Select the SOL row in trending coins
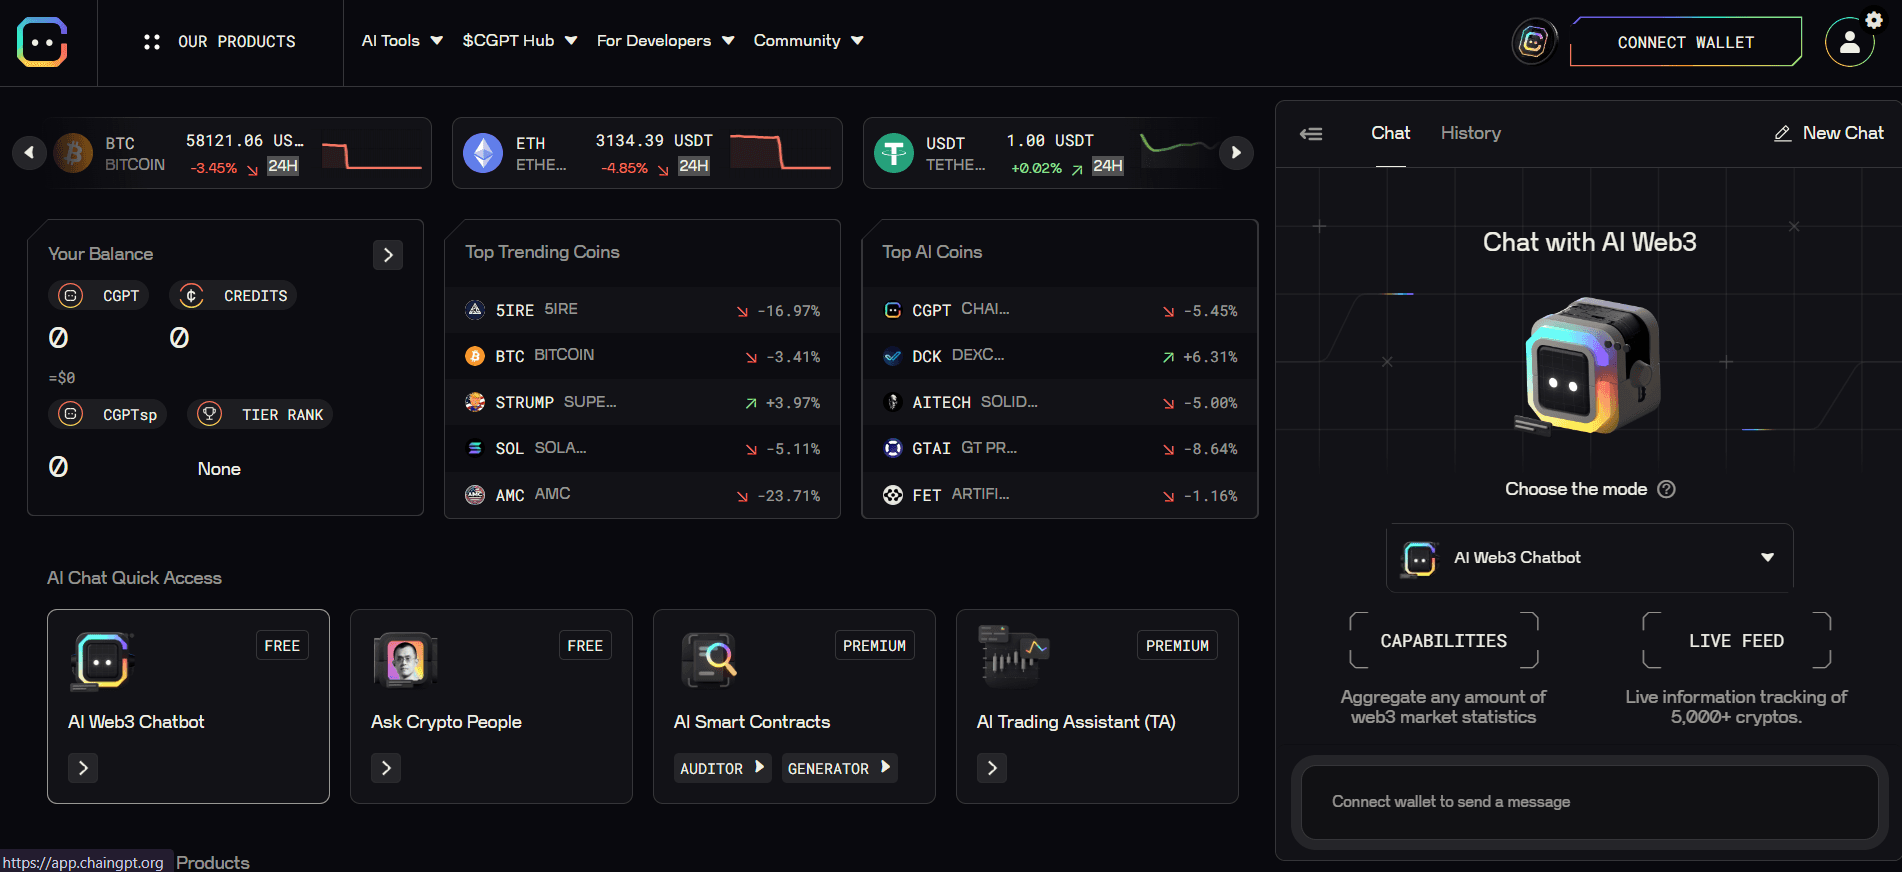Viewport: 1902px width, 872px height. coord(642,449)
